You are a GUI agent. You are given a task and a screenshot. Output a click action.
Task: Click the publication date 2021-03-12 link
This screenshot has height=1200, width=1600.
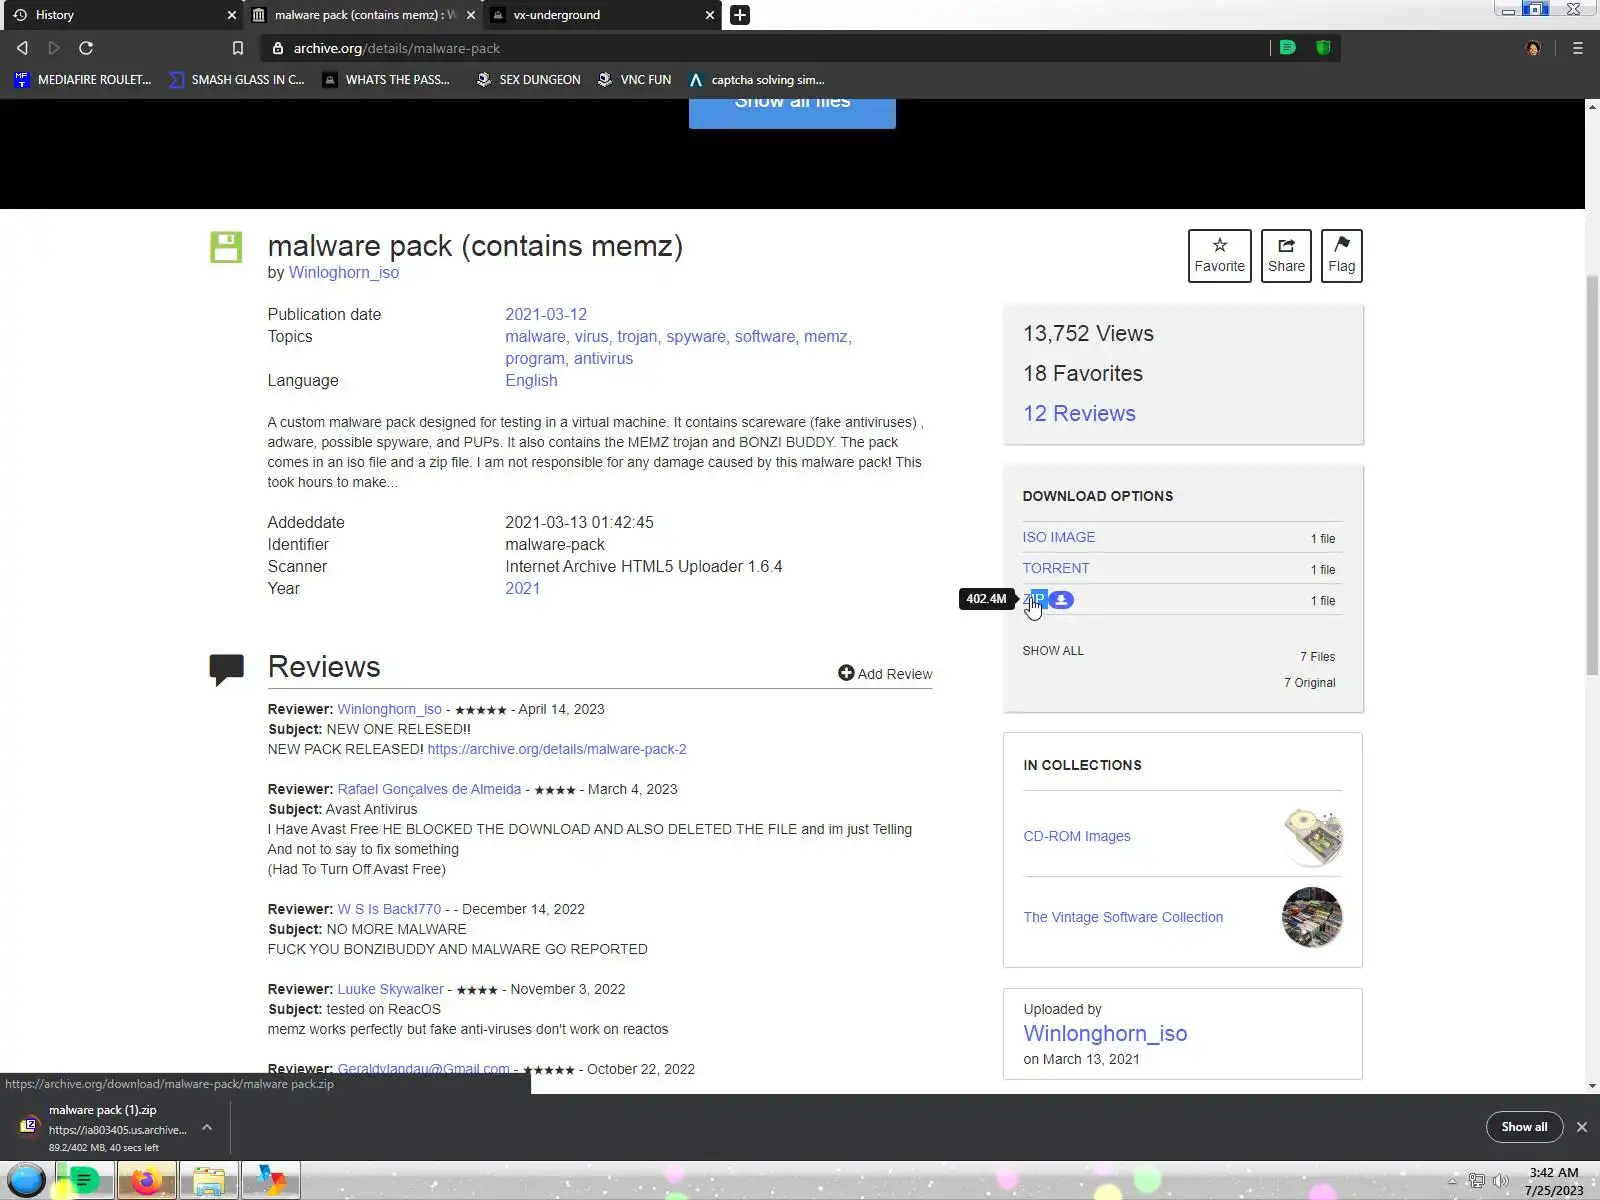point(546,314)
